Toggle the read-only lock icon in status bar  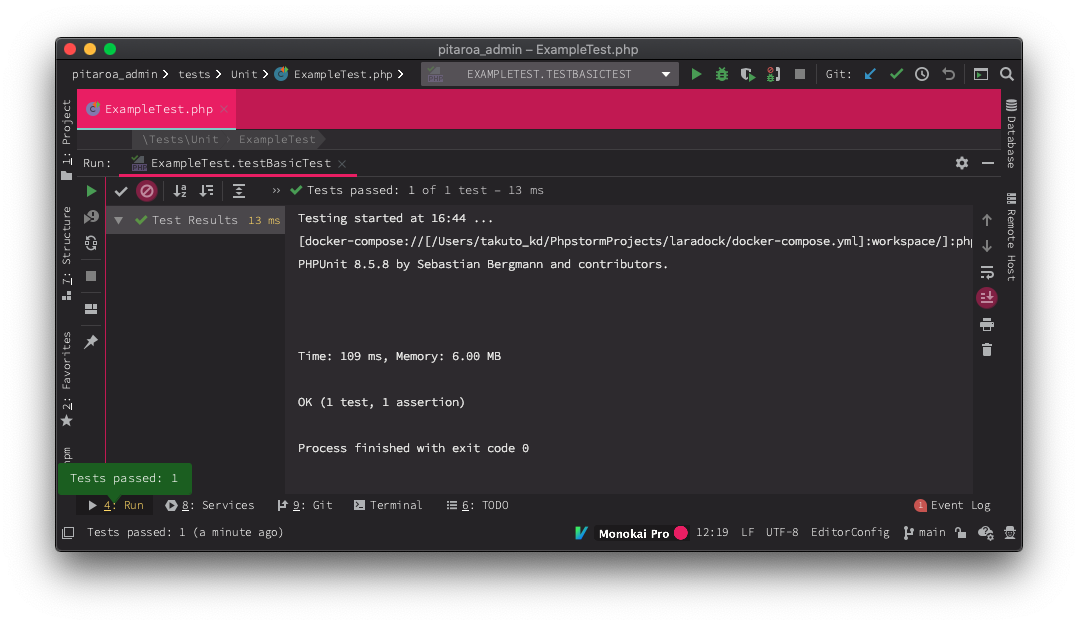(x=960, y=533)
